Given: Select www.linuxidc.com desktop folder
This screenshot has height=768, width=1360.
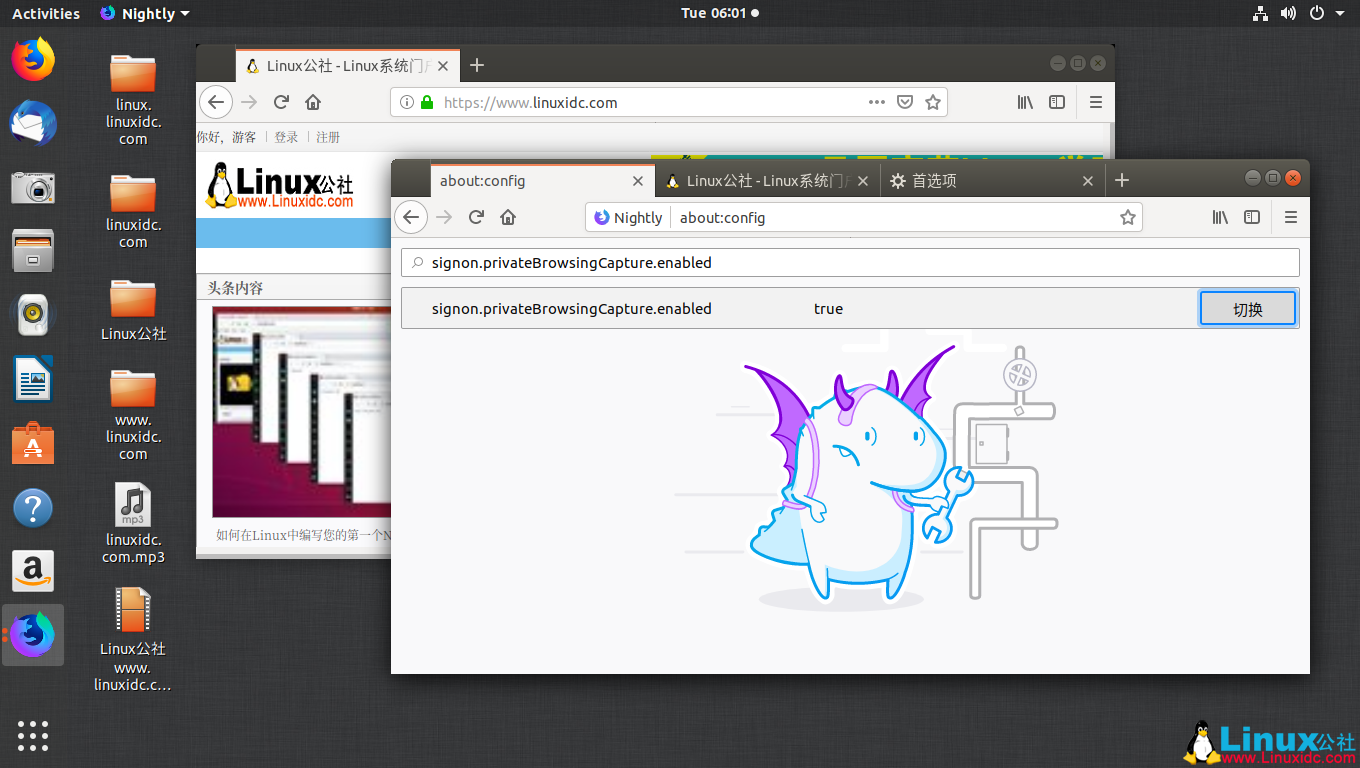Looking at the screenshot, I should [133, 415].
